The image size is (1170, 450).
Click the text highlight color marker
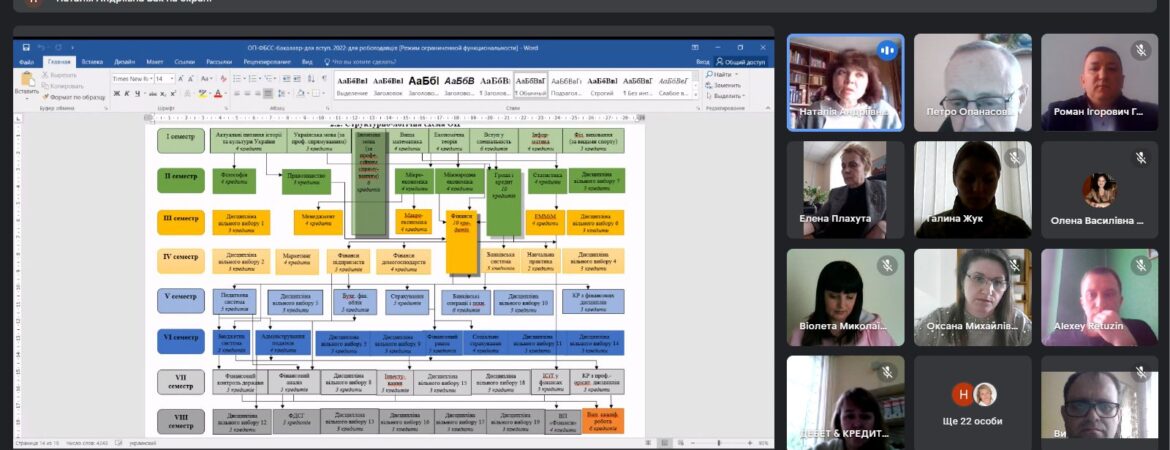pyautogui.click(x=201, y=93)
